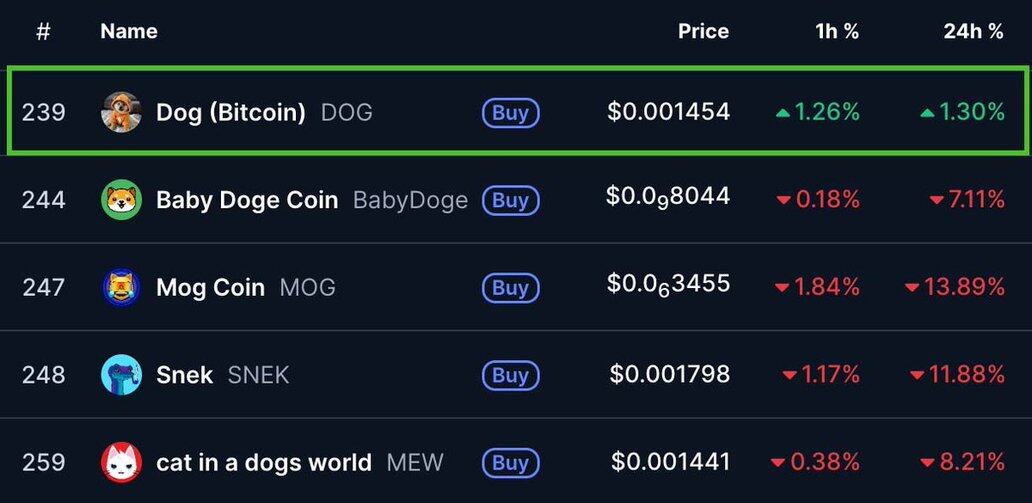This screenshot has height=503, width=1032.
Task: Click the Baby Doge Coin logo
Action: pyautogui.click(x=122, y=200)
